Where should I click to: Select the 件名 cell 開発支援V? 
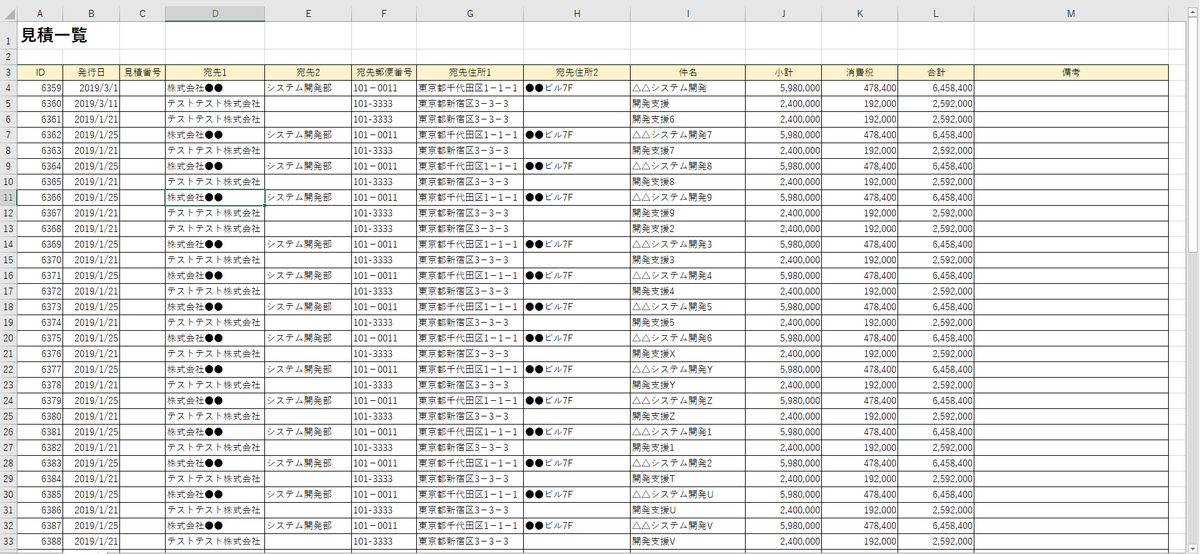(x=688, y=541)
